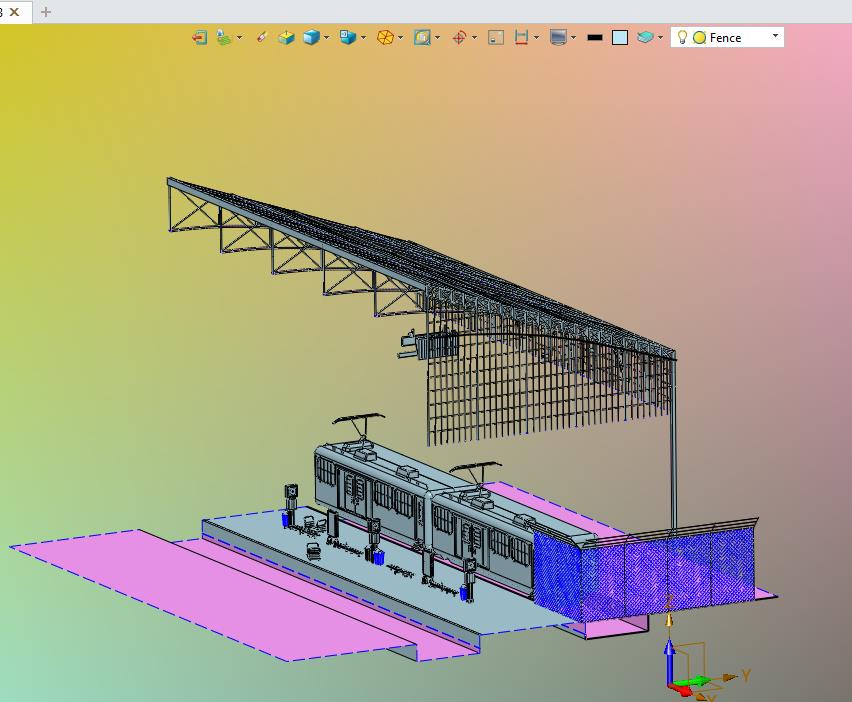Click the zoom window icon
The width and height of the screenshot is (852, 702).
coord(422,37)
